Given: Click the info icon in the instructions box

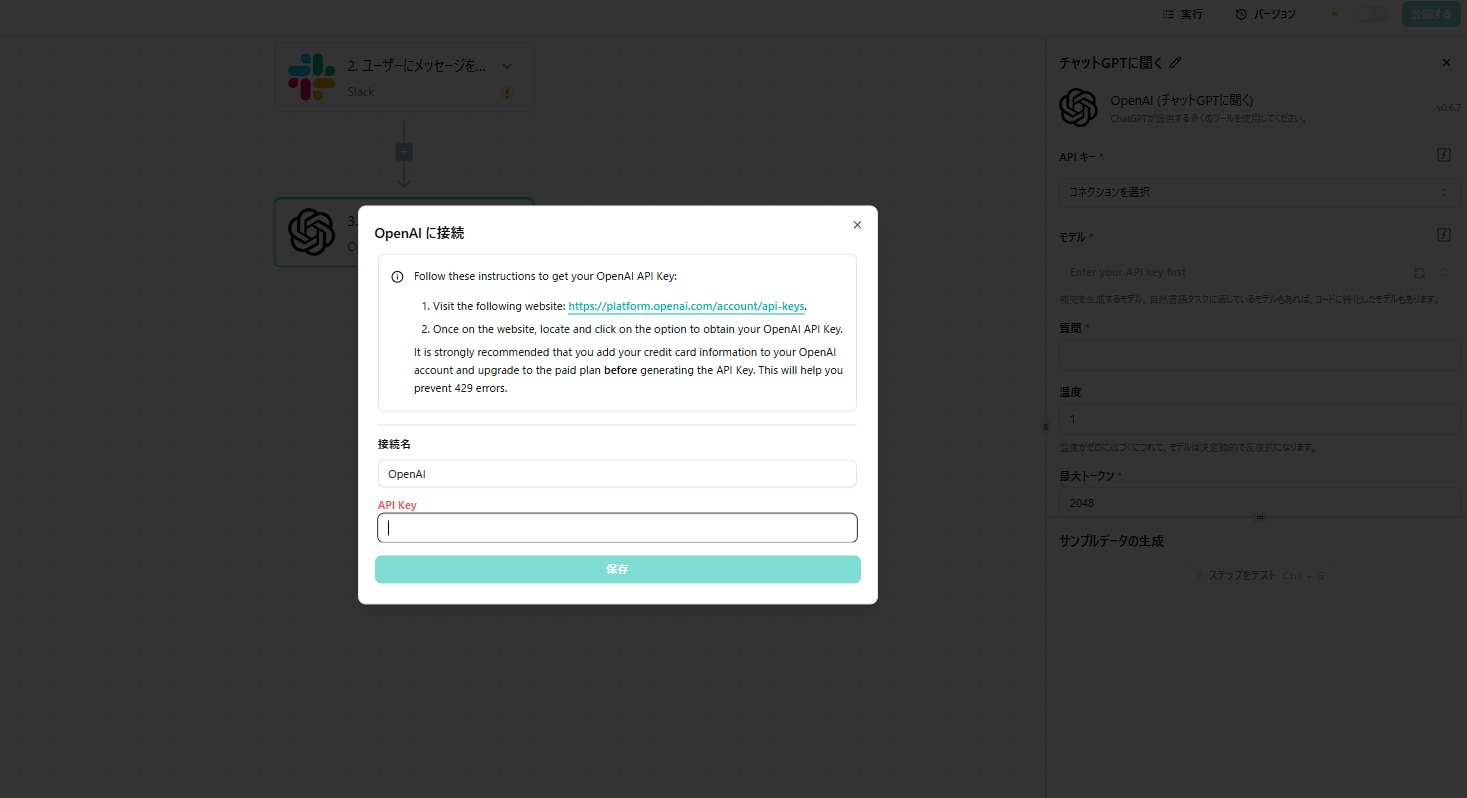Looking at the screenshot, I should pos(397,277).
